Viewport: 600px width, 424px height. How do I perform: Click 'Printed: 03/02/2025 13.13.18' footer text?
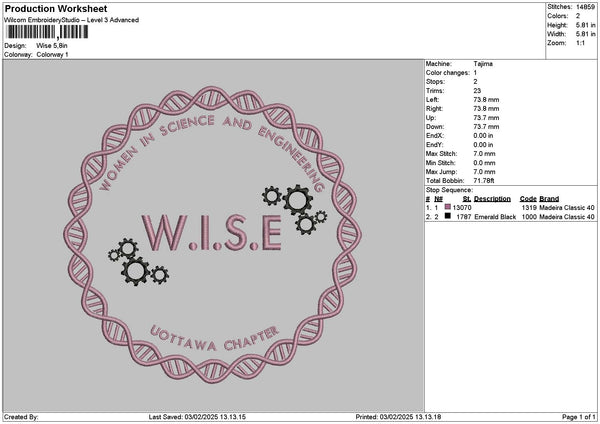coord(398,417)
